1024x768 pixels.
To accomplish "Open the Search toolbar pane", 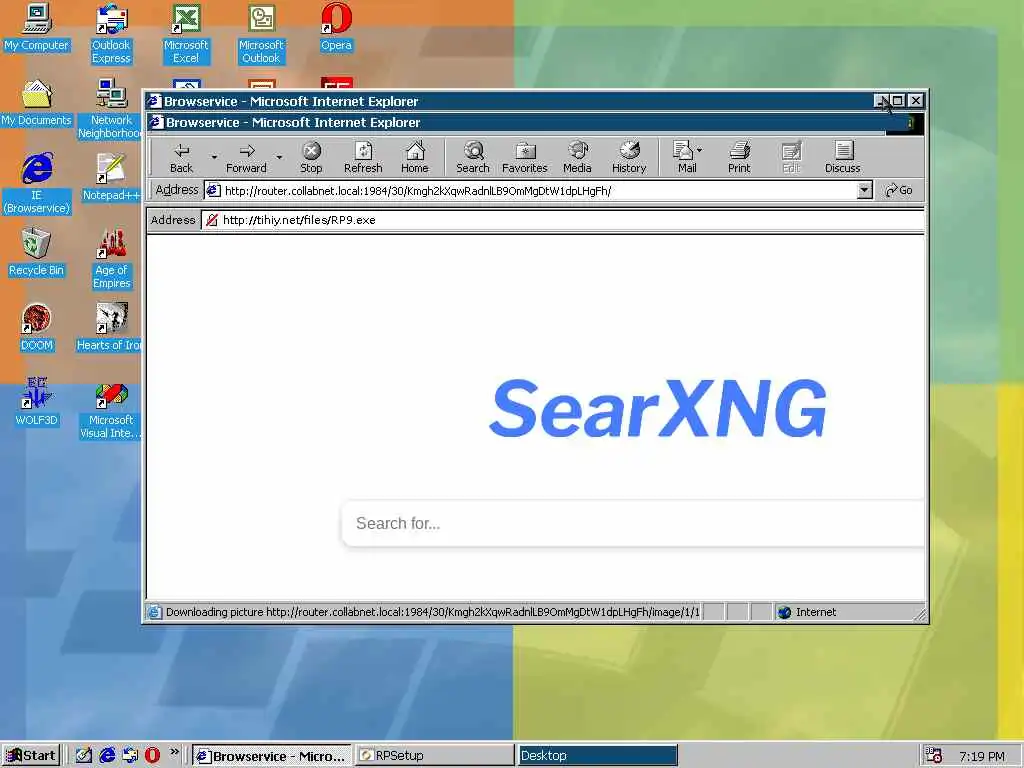I will click(x=473, y=157).
